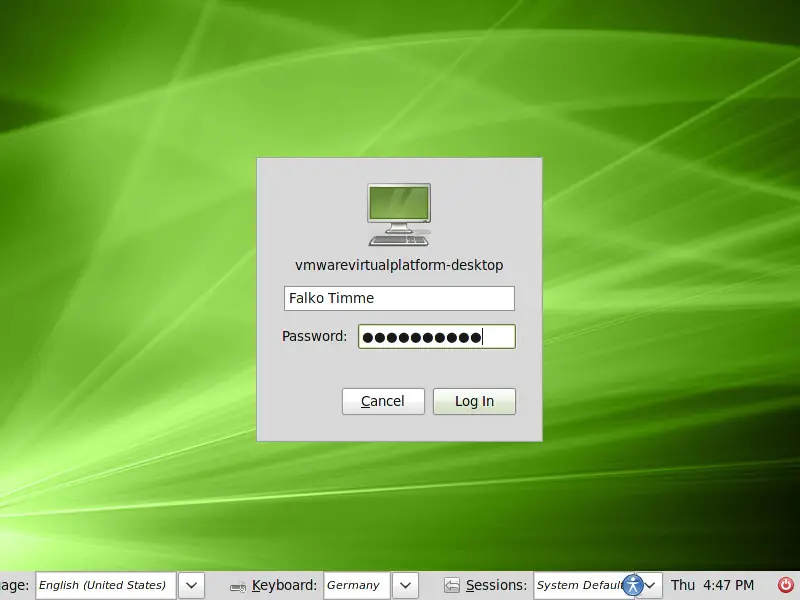Image resolution: width=800 pixels, height=600 pixels.
Task: Click the Sessions label text
Action: [496, 585]
